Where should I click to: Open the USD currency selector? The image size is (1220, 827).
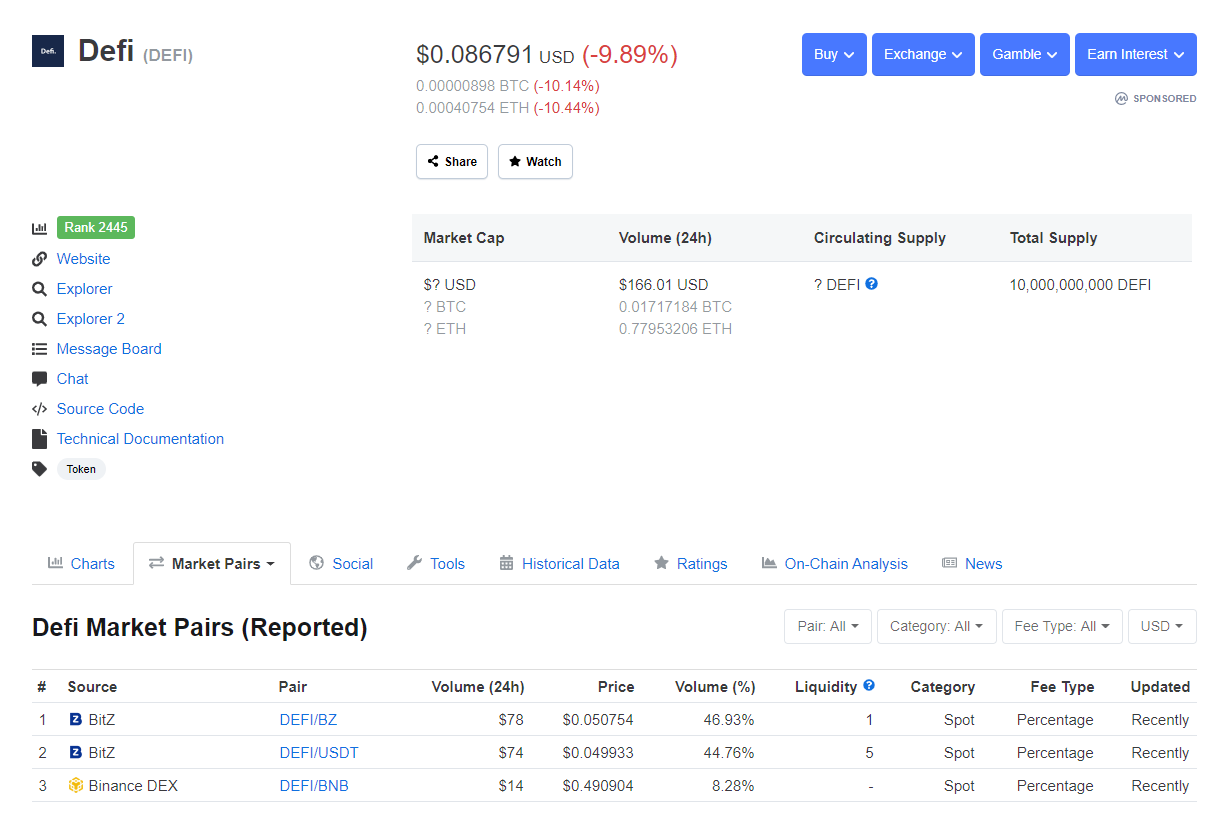[1162, 627]
